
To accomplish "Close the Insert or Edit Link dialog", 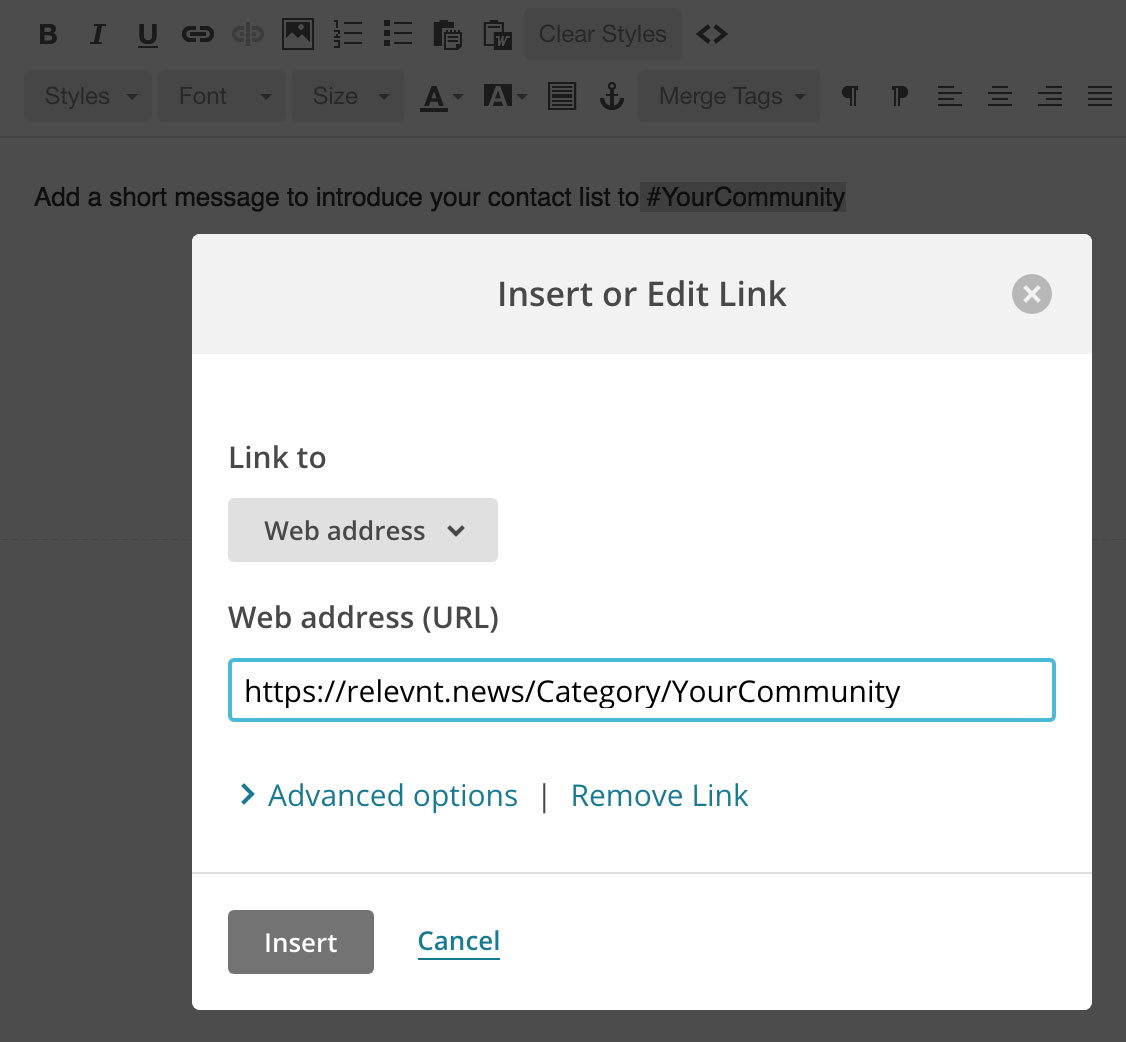I will point(1032,294).
